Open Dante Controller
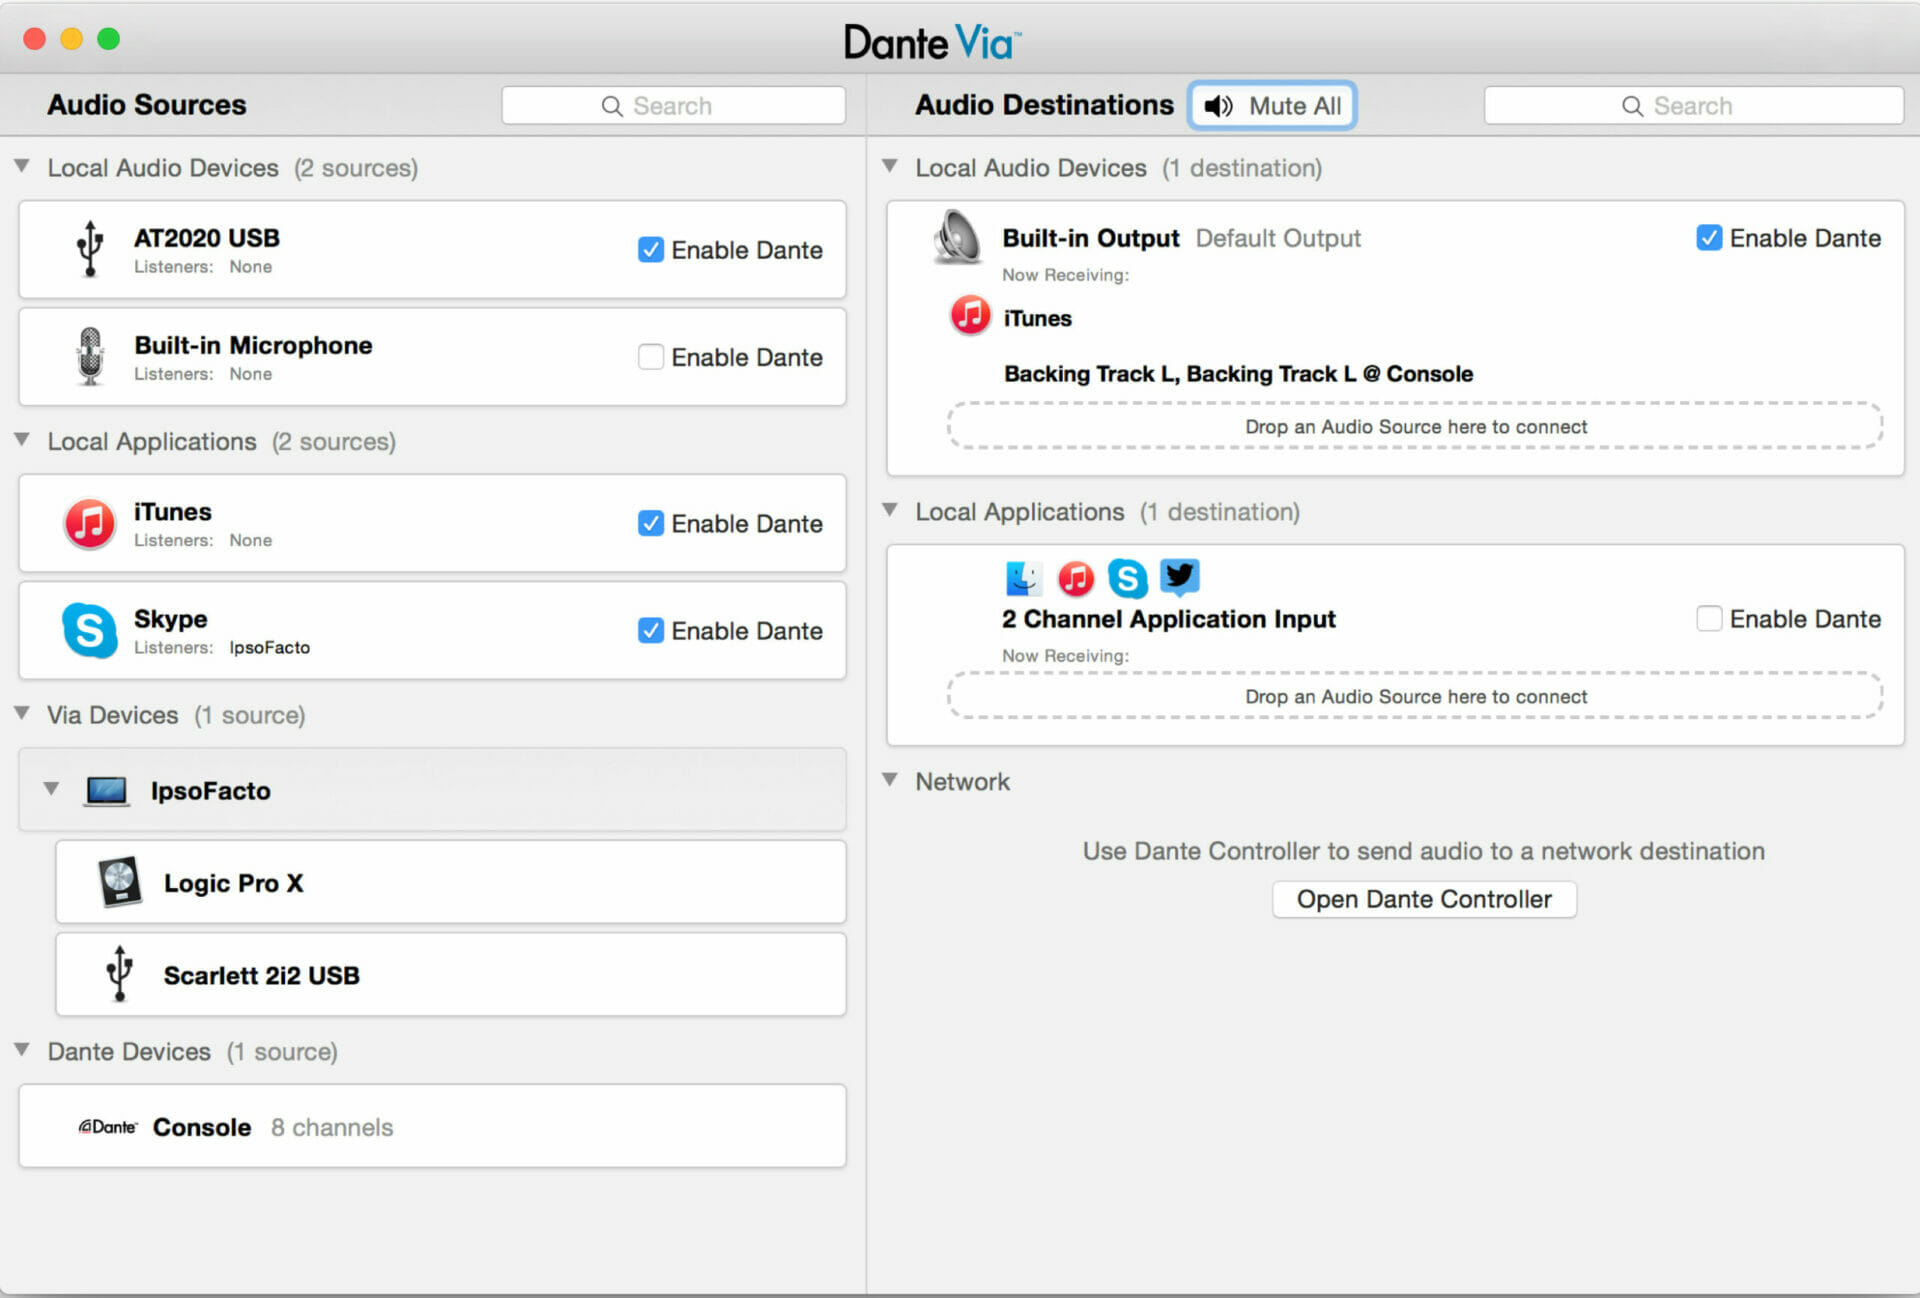This screenshot has height=1298, width=1920. click(1423, 899)
